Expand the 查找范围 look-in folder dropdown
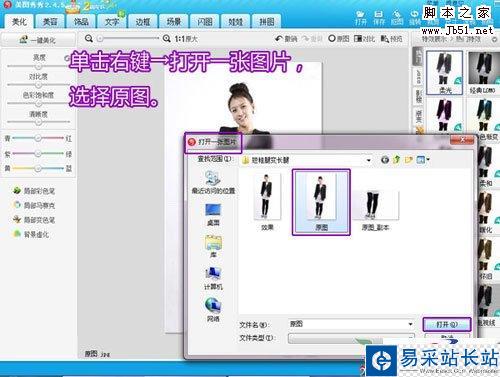 pos(369,160)
